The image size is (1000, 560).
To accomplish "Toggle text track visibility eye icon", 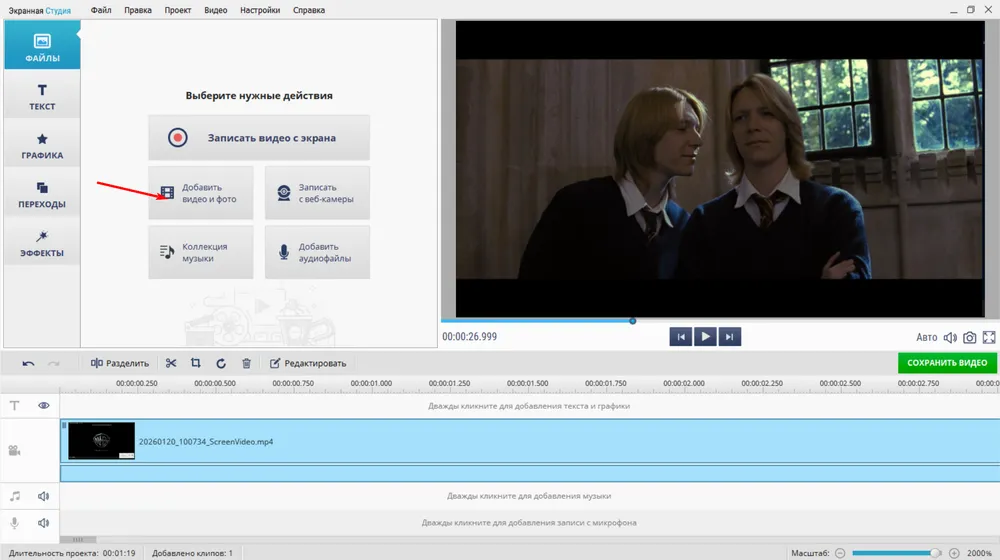I will pos(43,405).
